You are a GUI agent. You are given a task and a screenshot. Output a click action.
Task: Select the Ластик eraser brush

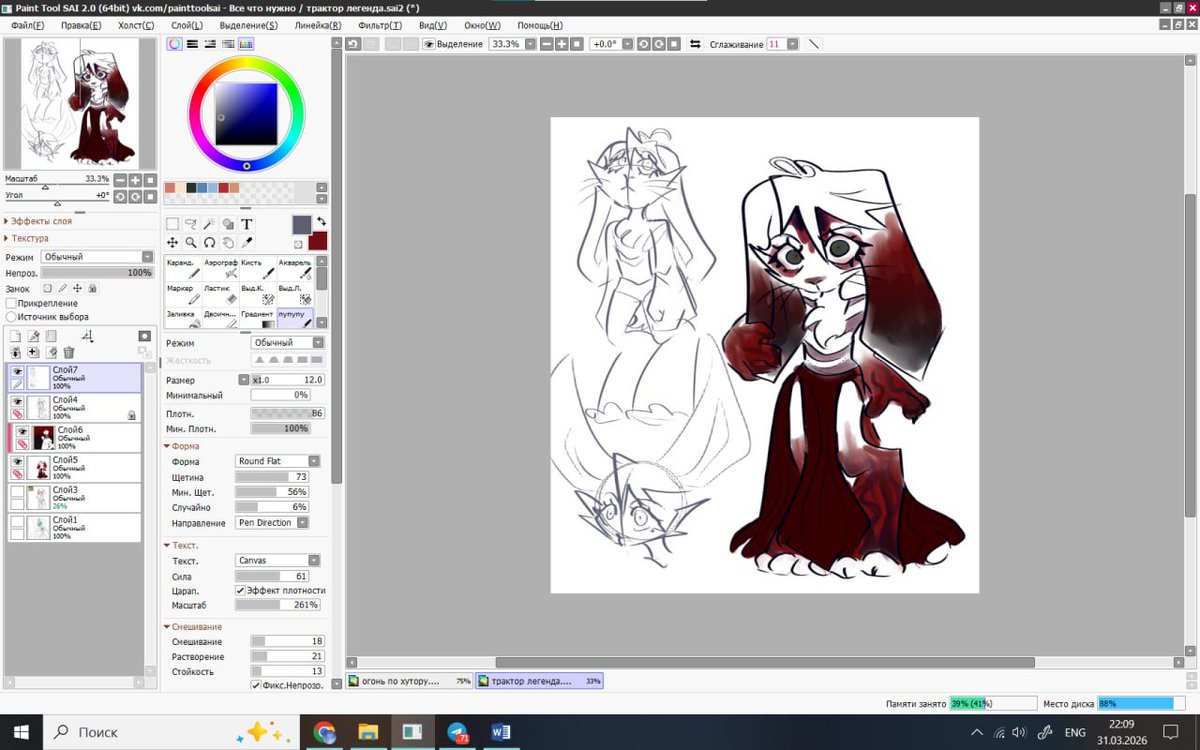coord(220,294)
